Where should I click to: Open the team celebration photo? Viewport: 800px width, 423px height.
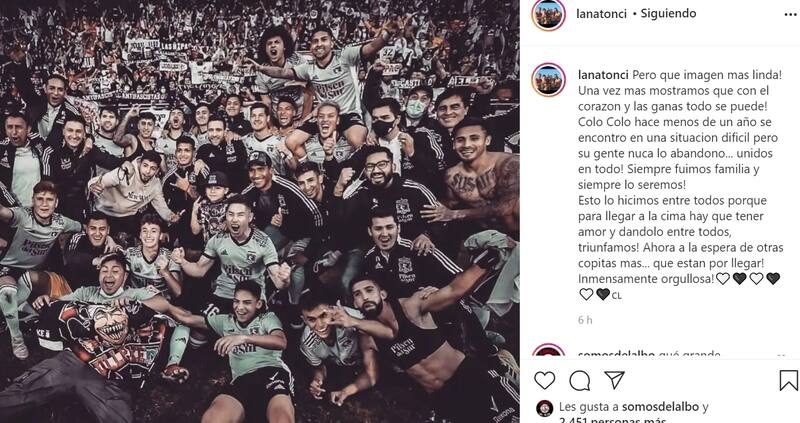tap(260, 211)
